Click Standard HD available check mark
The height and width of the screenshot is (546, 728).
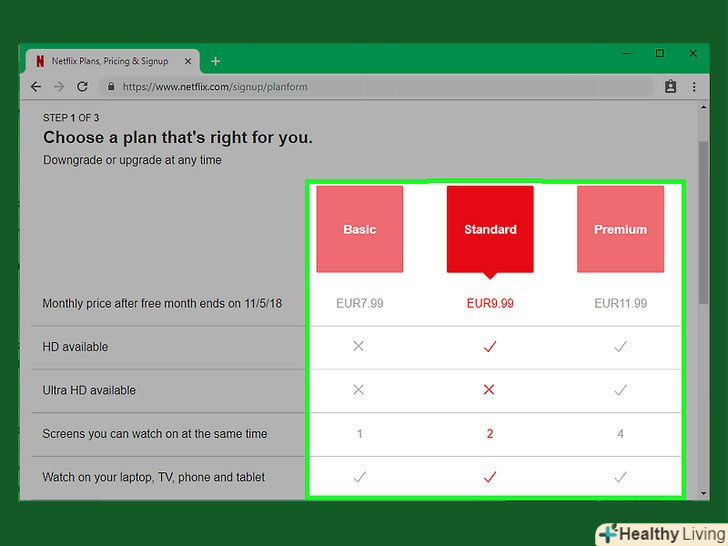coord(490,346)
